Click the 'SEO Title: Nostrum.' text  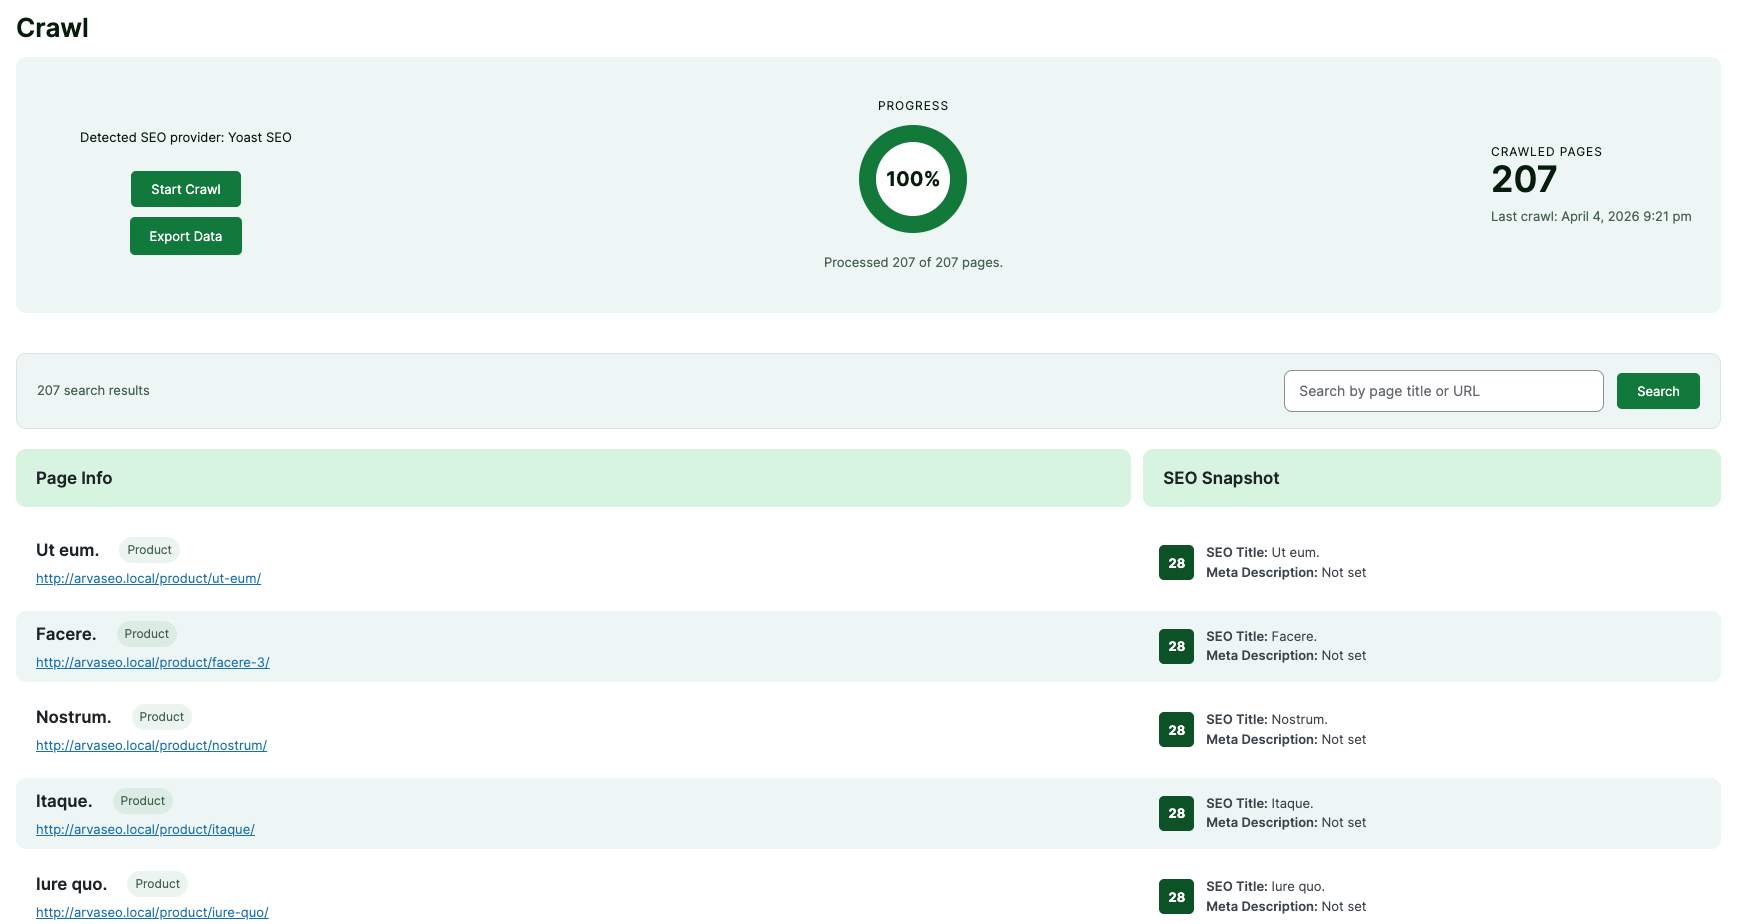click(1267, 719)
